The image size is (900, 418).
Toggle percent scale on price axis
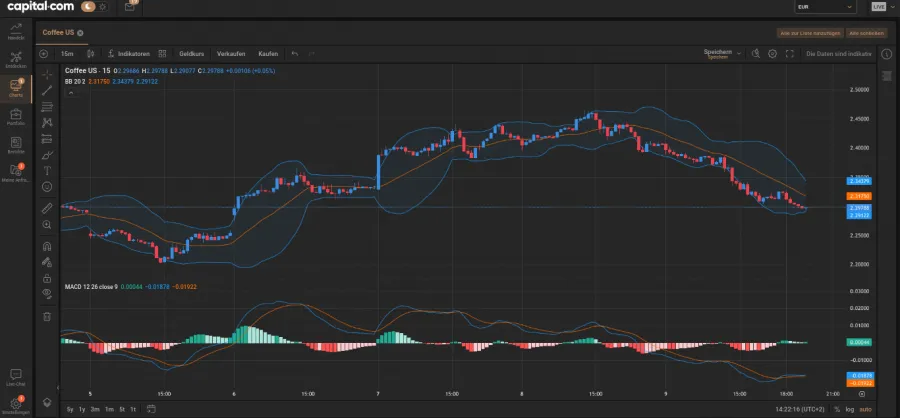(x=837, y=409)
